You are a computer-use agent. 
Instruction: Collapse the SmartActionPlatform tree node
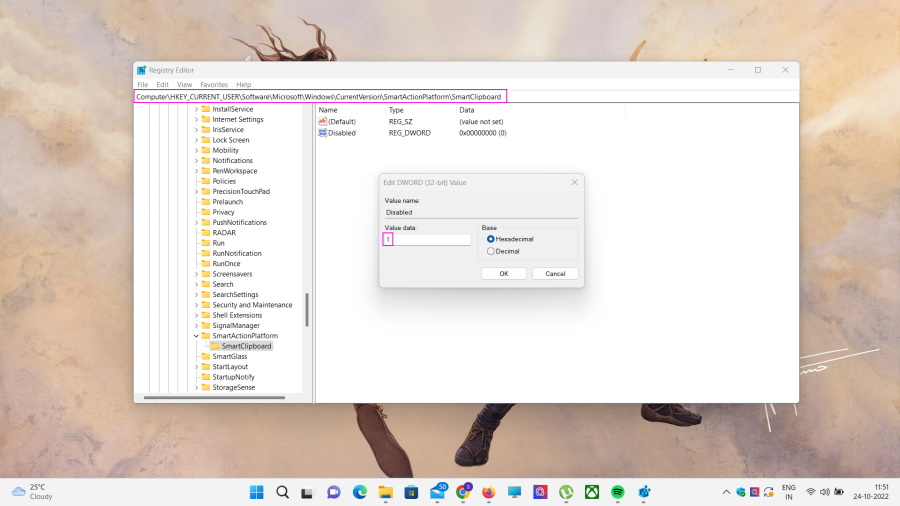[x=196, y=336]
